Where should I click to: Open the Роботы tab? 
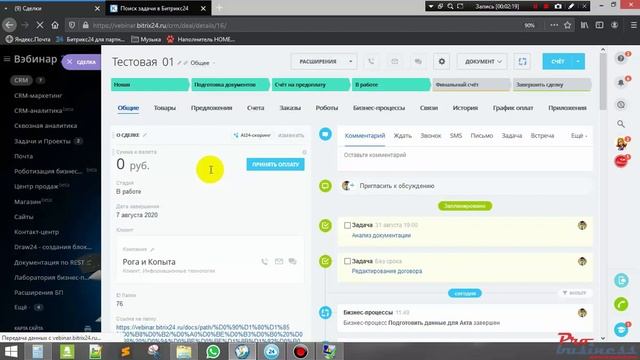(327, 108)
